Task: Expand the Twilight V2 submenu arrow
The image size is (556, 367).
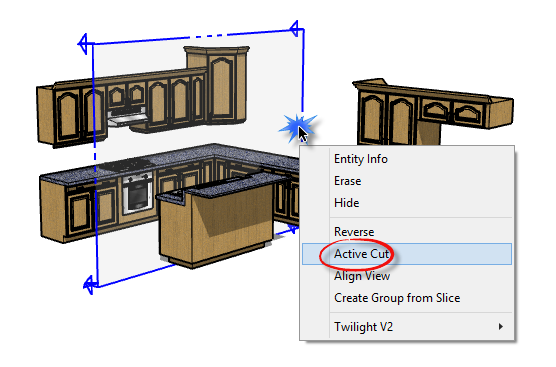Action: click(500, 327)
